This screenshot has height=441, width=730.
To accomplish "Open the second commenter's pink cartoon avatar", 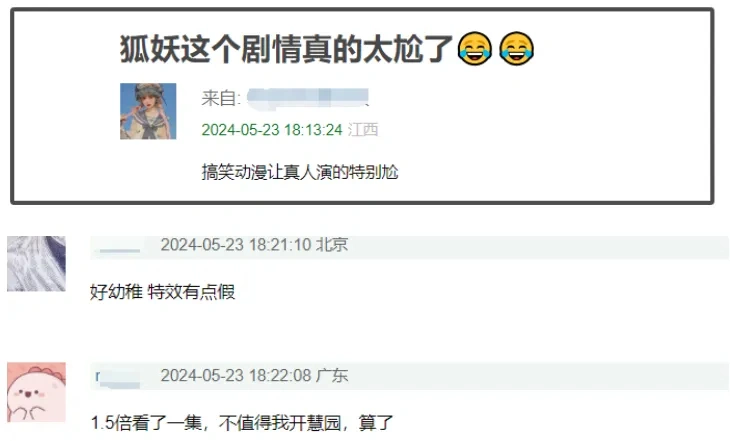I will tap(36, 393).
